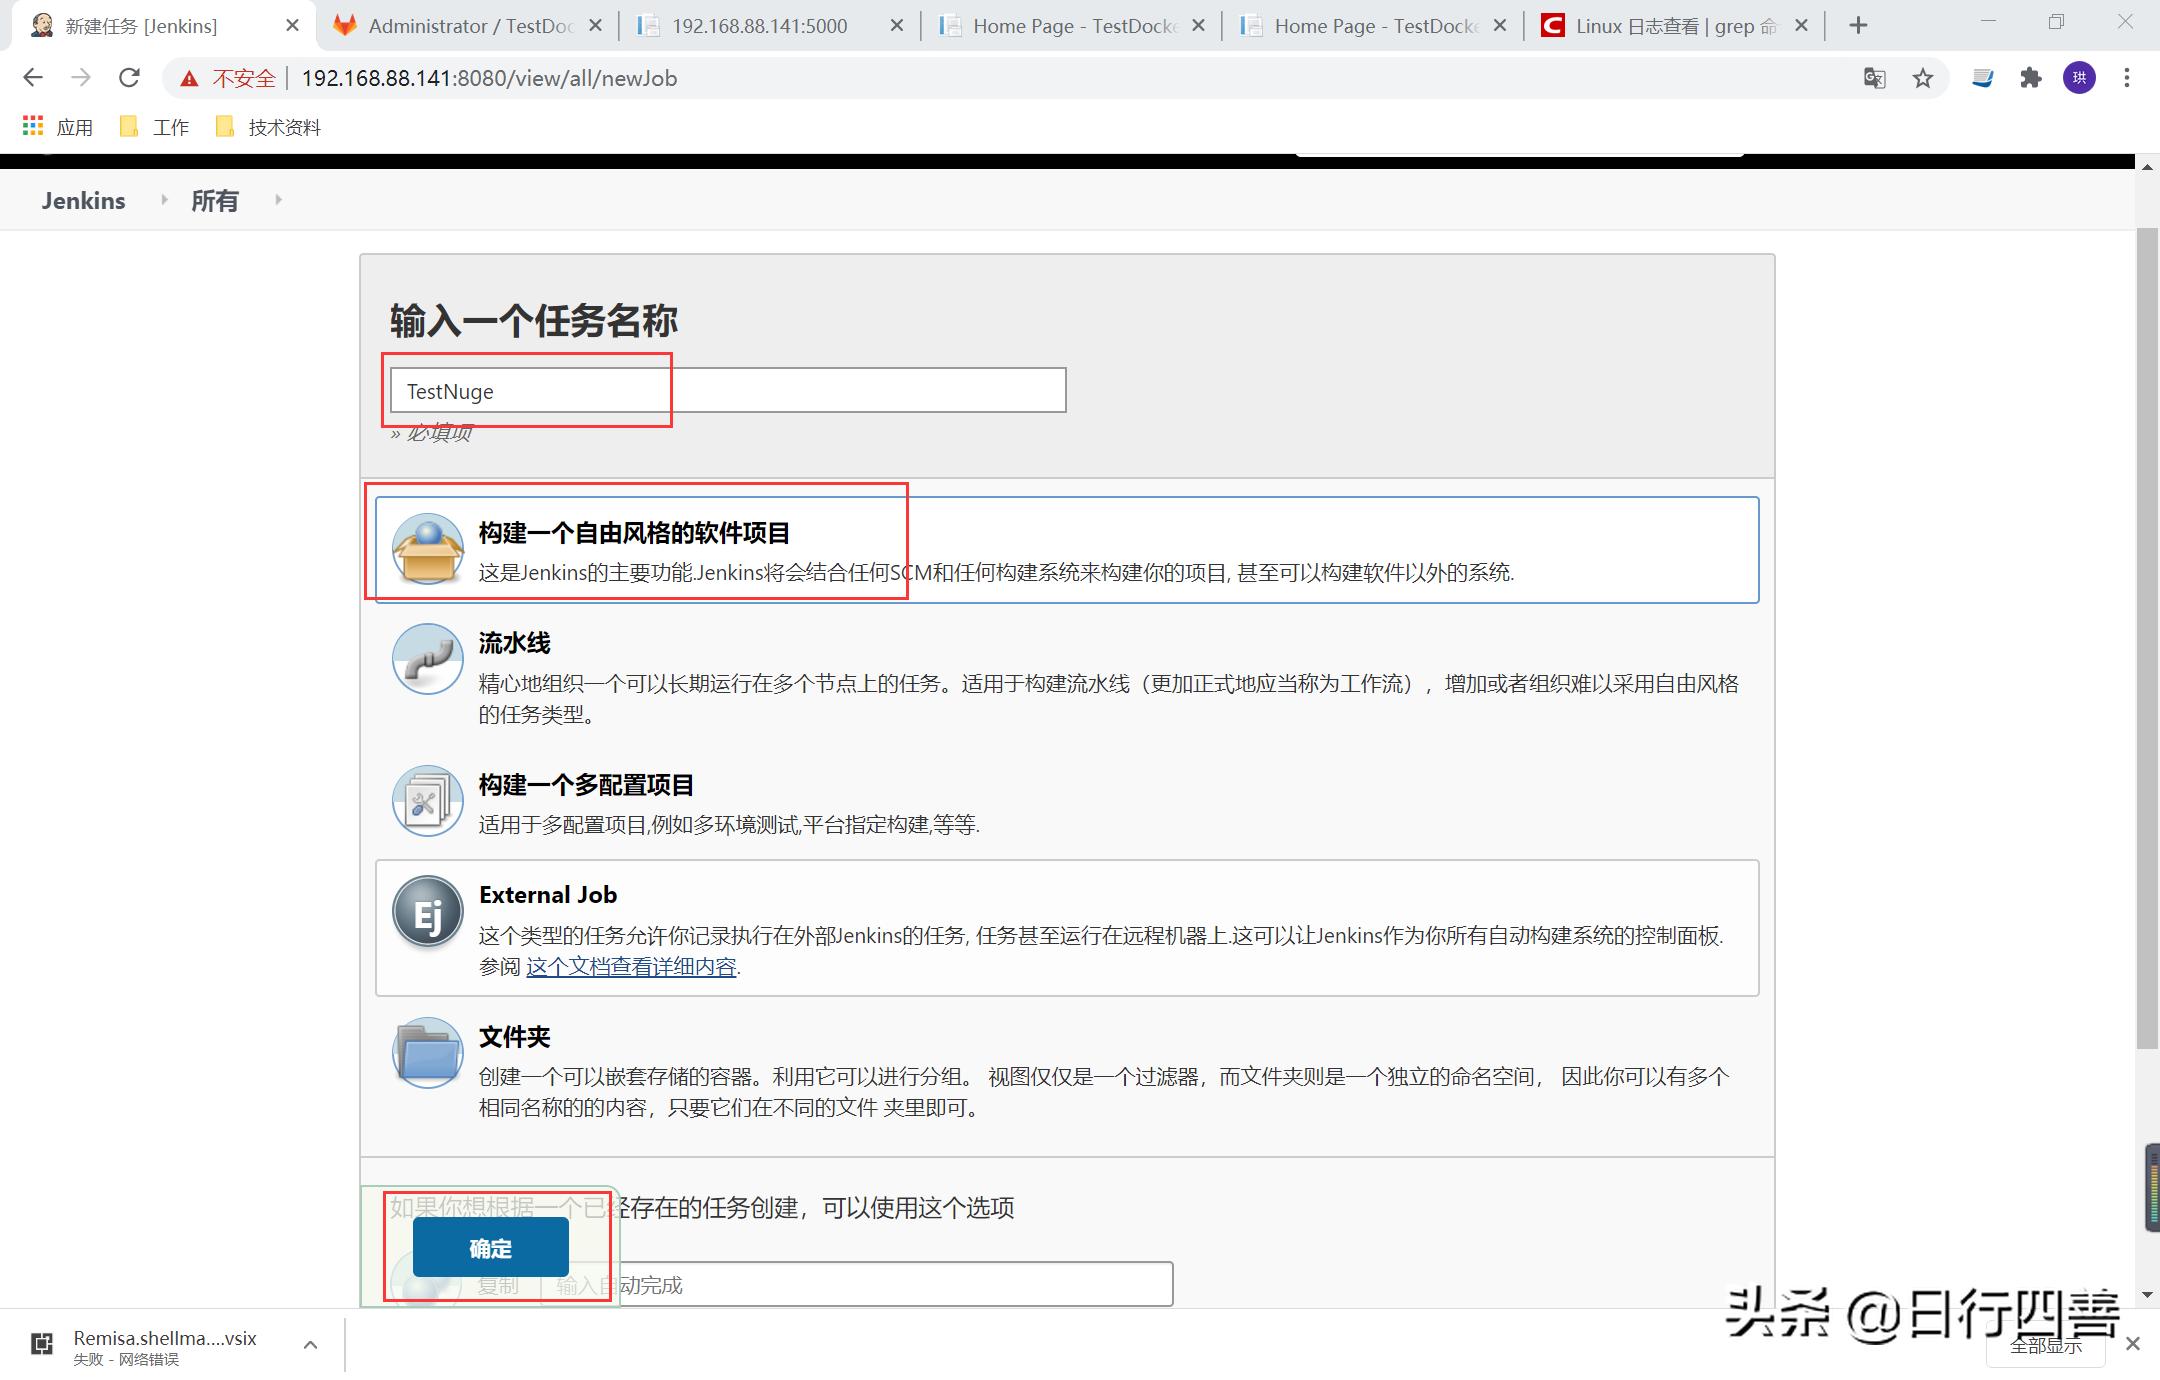The image size is (2160, 1380).
Task: Select the freestyle software project package icon
Action: 427,549
